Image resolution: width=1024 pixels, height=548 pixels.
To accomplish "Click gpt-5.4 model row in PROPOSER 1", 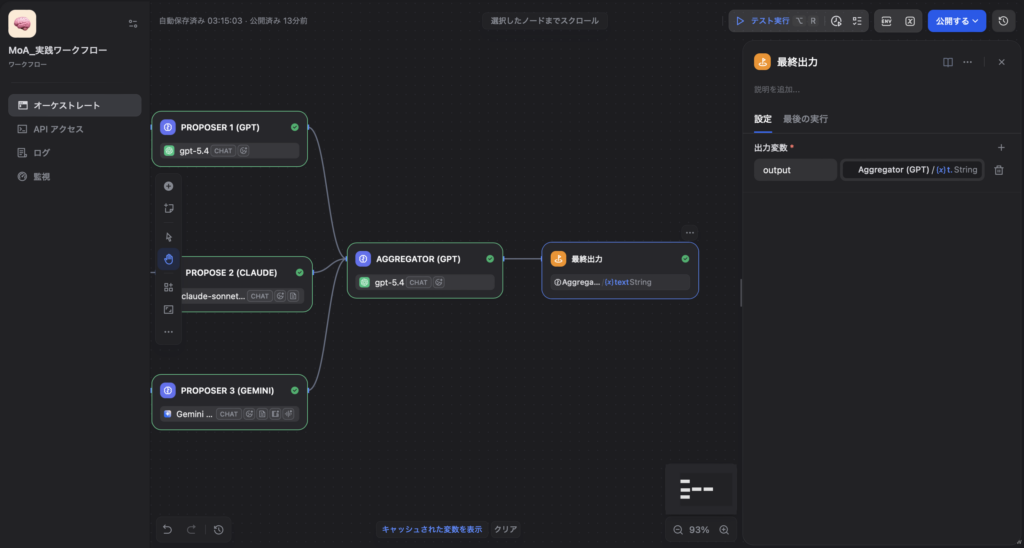I will pyautogui.click(x=229, y=151).
